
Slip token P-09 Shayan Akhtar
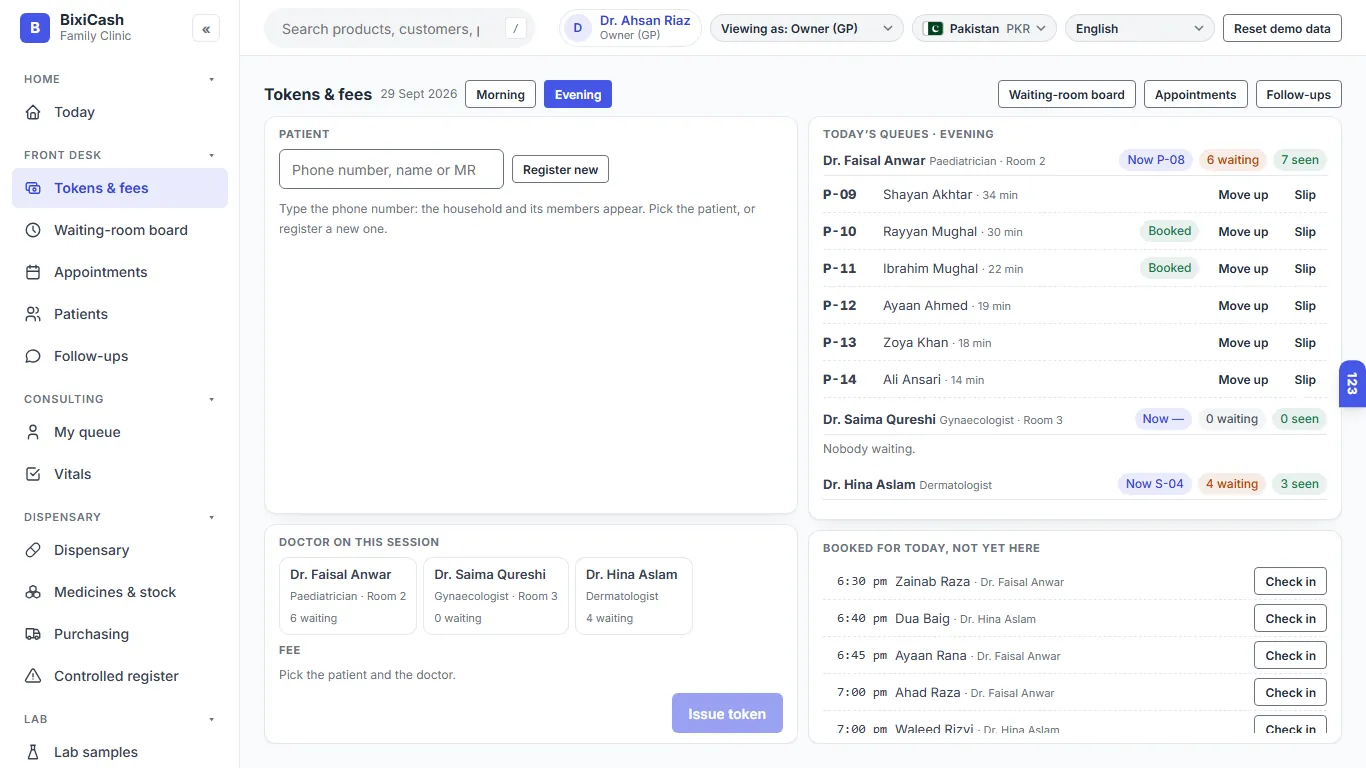pos(1305,195)
